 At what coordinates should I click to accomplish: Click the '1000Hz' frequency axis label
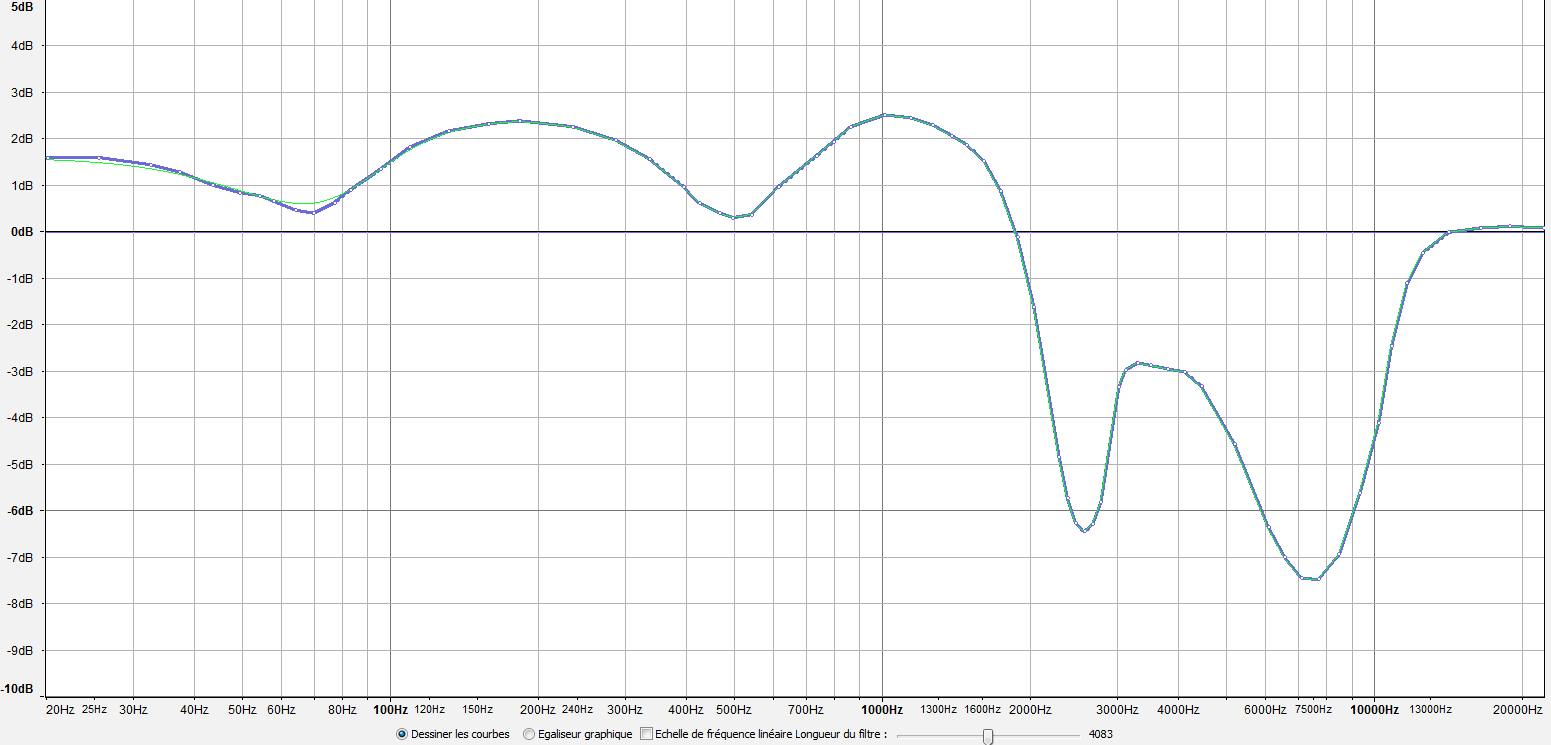click(882, 710)
